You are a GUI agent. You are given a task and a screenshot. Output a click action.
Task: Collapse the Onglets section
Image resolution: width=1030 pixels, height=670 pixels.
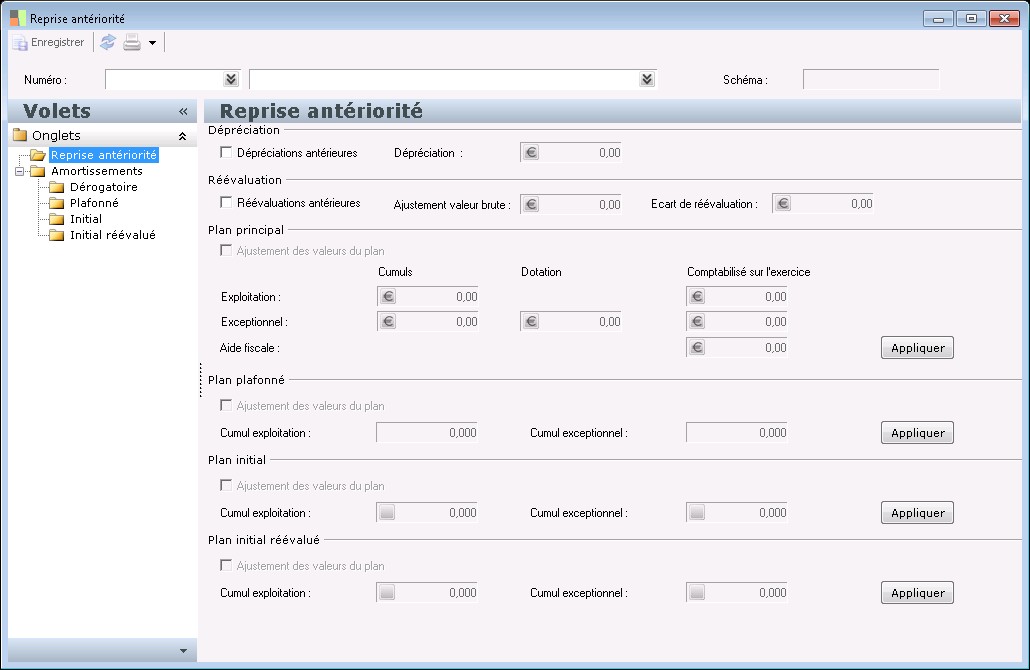click(183, 136)
